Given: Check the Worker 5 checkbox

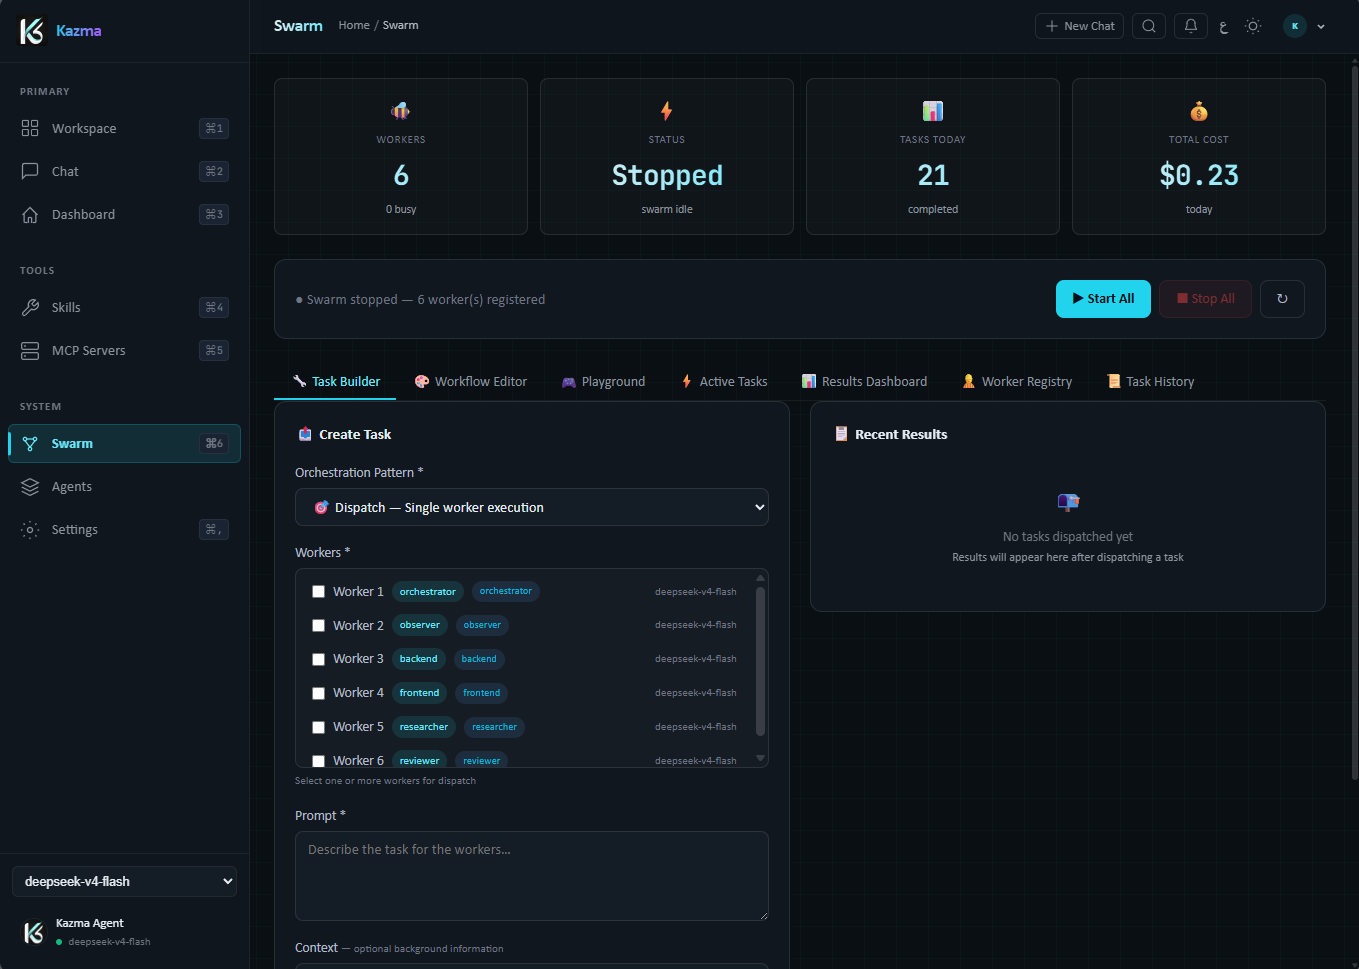Looking at the screenshot, I should 318,728.
